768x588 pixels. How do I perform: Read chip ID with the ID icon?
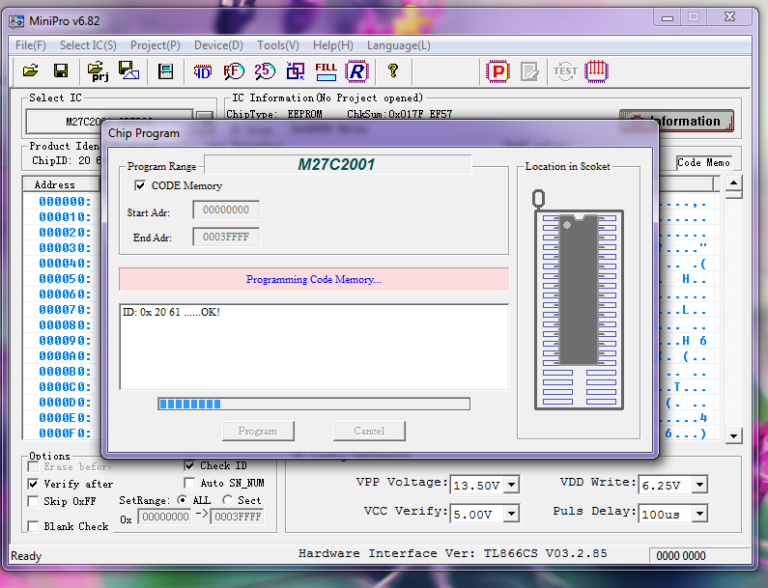click(202, 72)
